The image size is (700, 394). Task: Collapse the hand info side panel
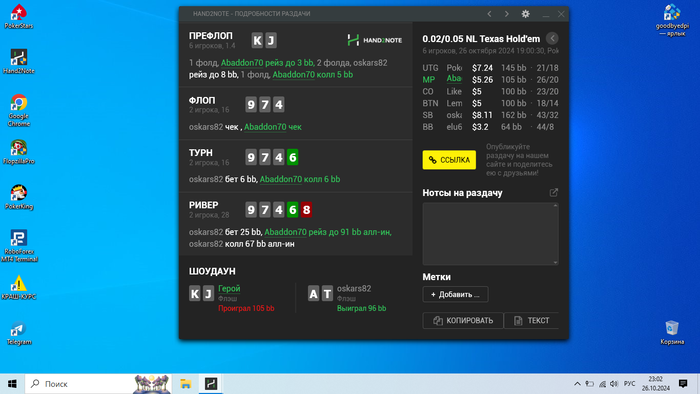click(x=552, y=38)
